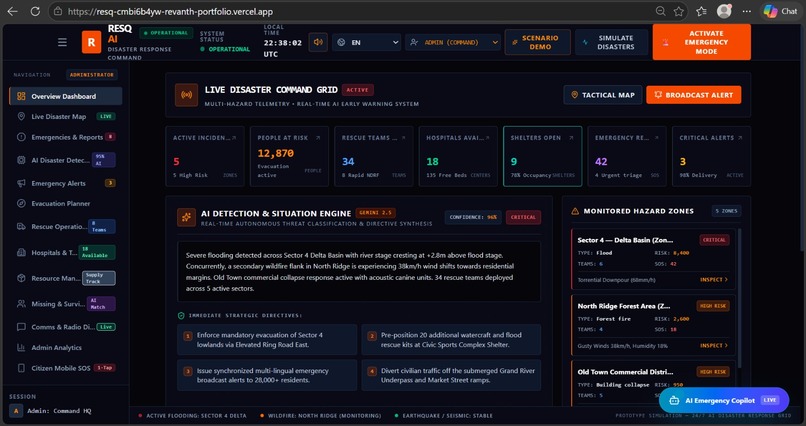
Task: Expand the Critical Alerts card arrow
Action: pyautogui.click(x=740, y=138)
